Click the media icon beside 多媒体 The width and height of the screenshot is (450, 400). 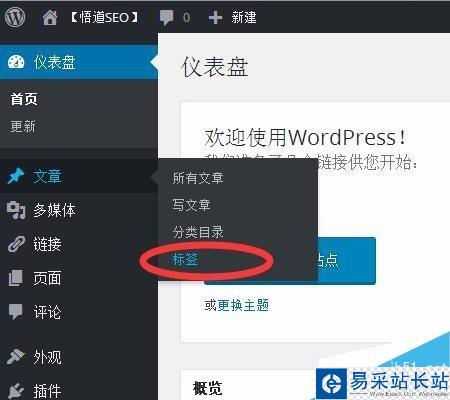[16, 210]
